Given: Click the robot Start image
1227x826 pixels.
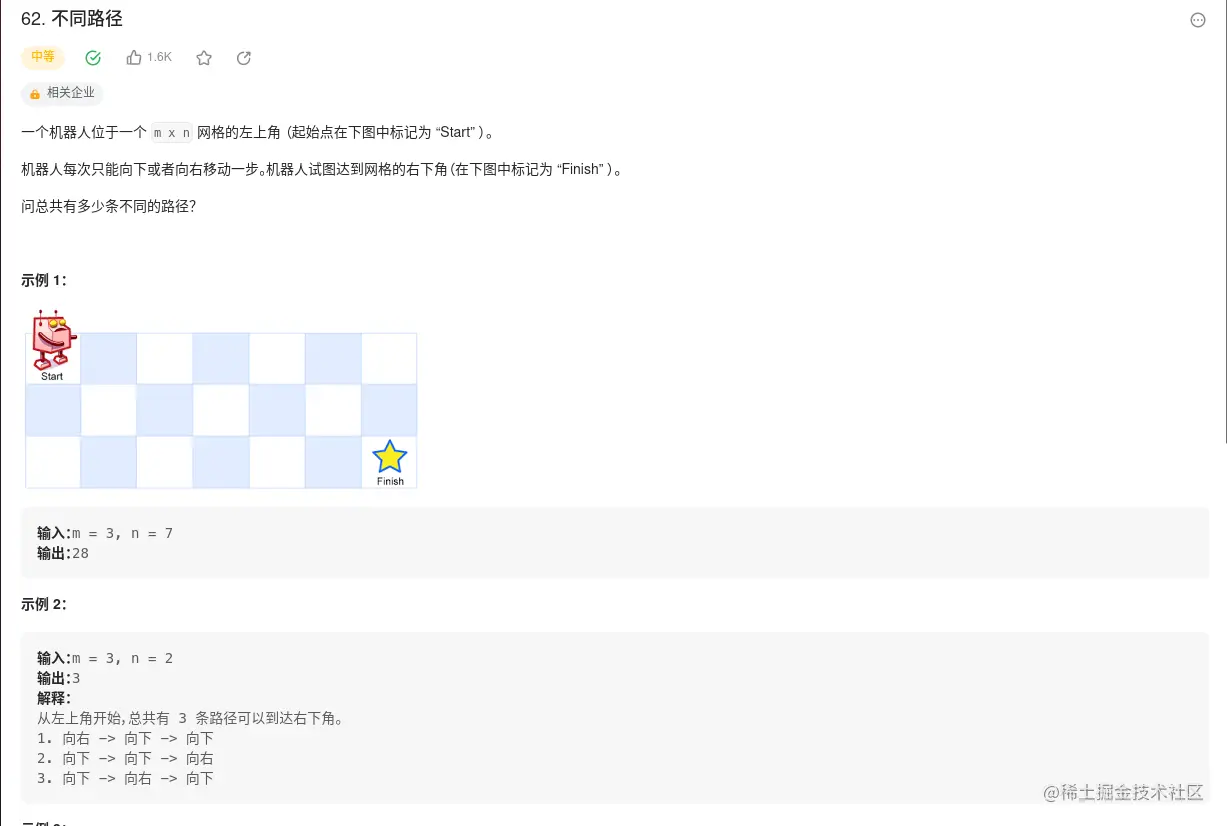Looking at the screenshot, I should point(52,345).
